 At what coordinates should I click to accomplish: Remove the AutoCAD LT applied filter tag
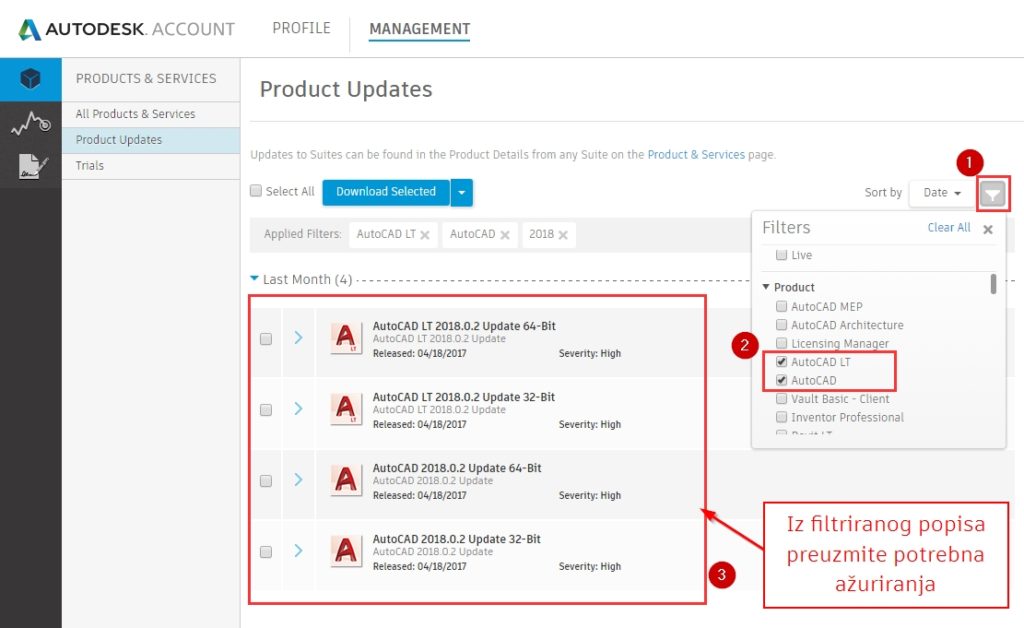click(x=425, y=235)
